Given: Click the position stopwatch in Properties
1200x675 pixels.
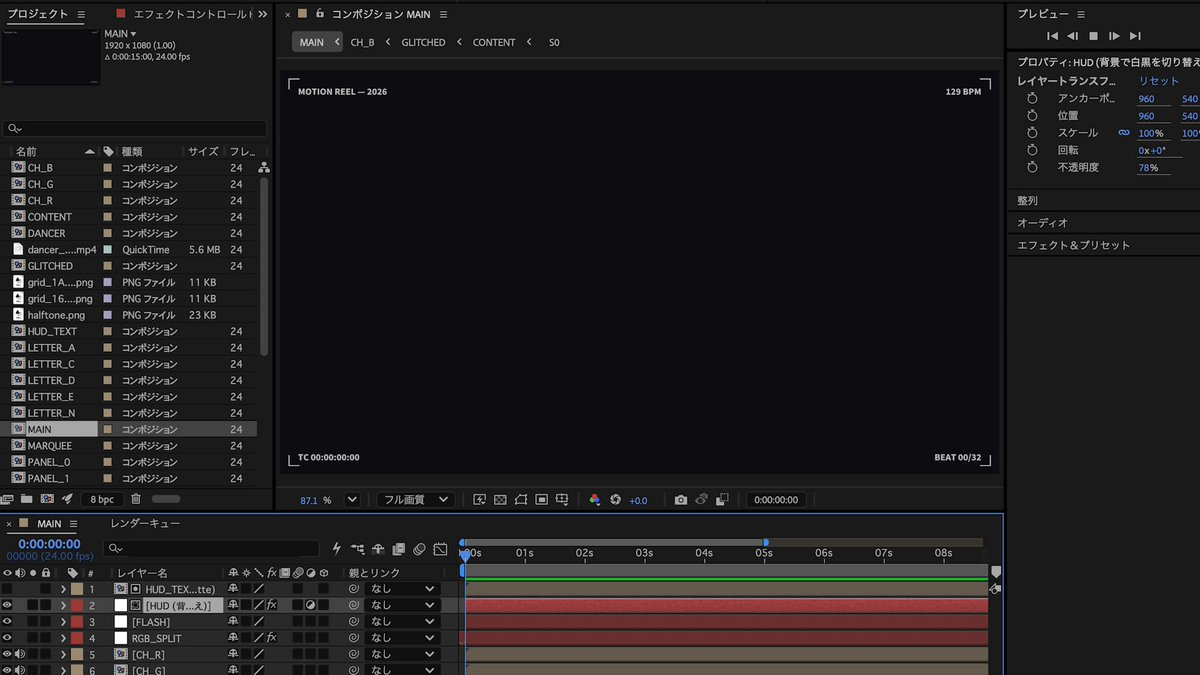Looking at the screenshot, I should pyautogui.click(x=1033, y=116).
